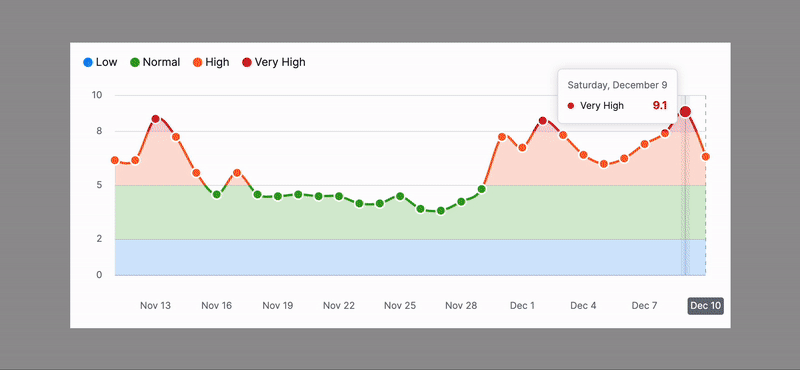Click the Nov 16 x-axis label
This screenshot has height=370, width=800.
(x=216, y=306)
